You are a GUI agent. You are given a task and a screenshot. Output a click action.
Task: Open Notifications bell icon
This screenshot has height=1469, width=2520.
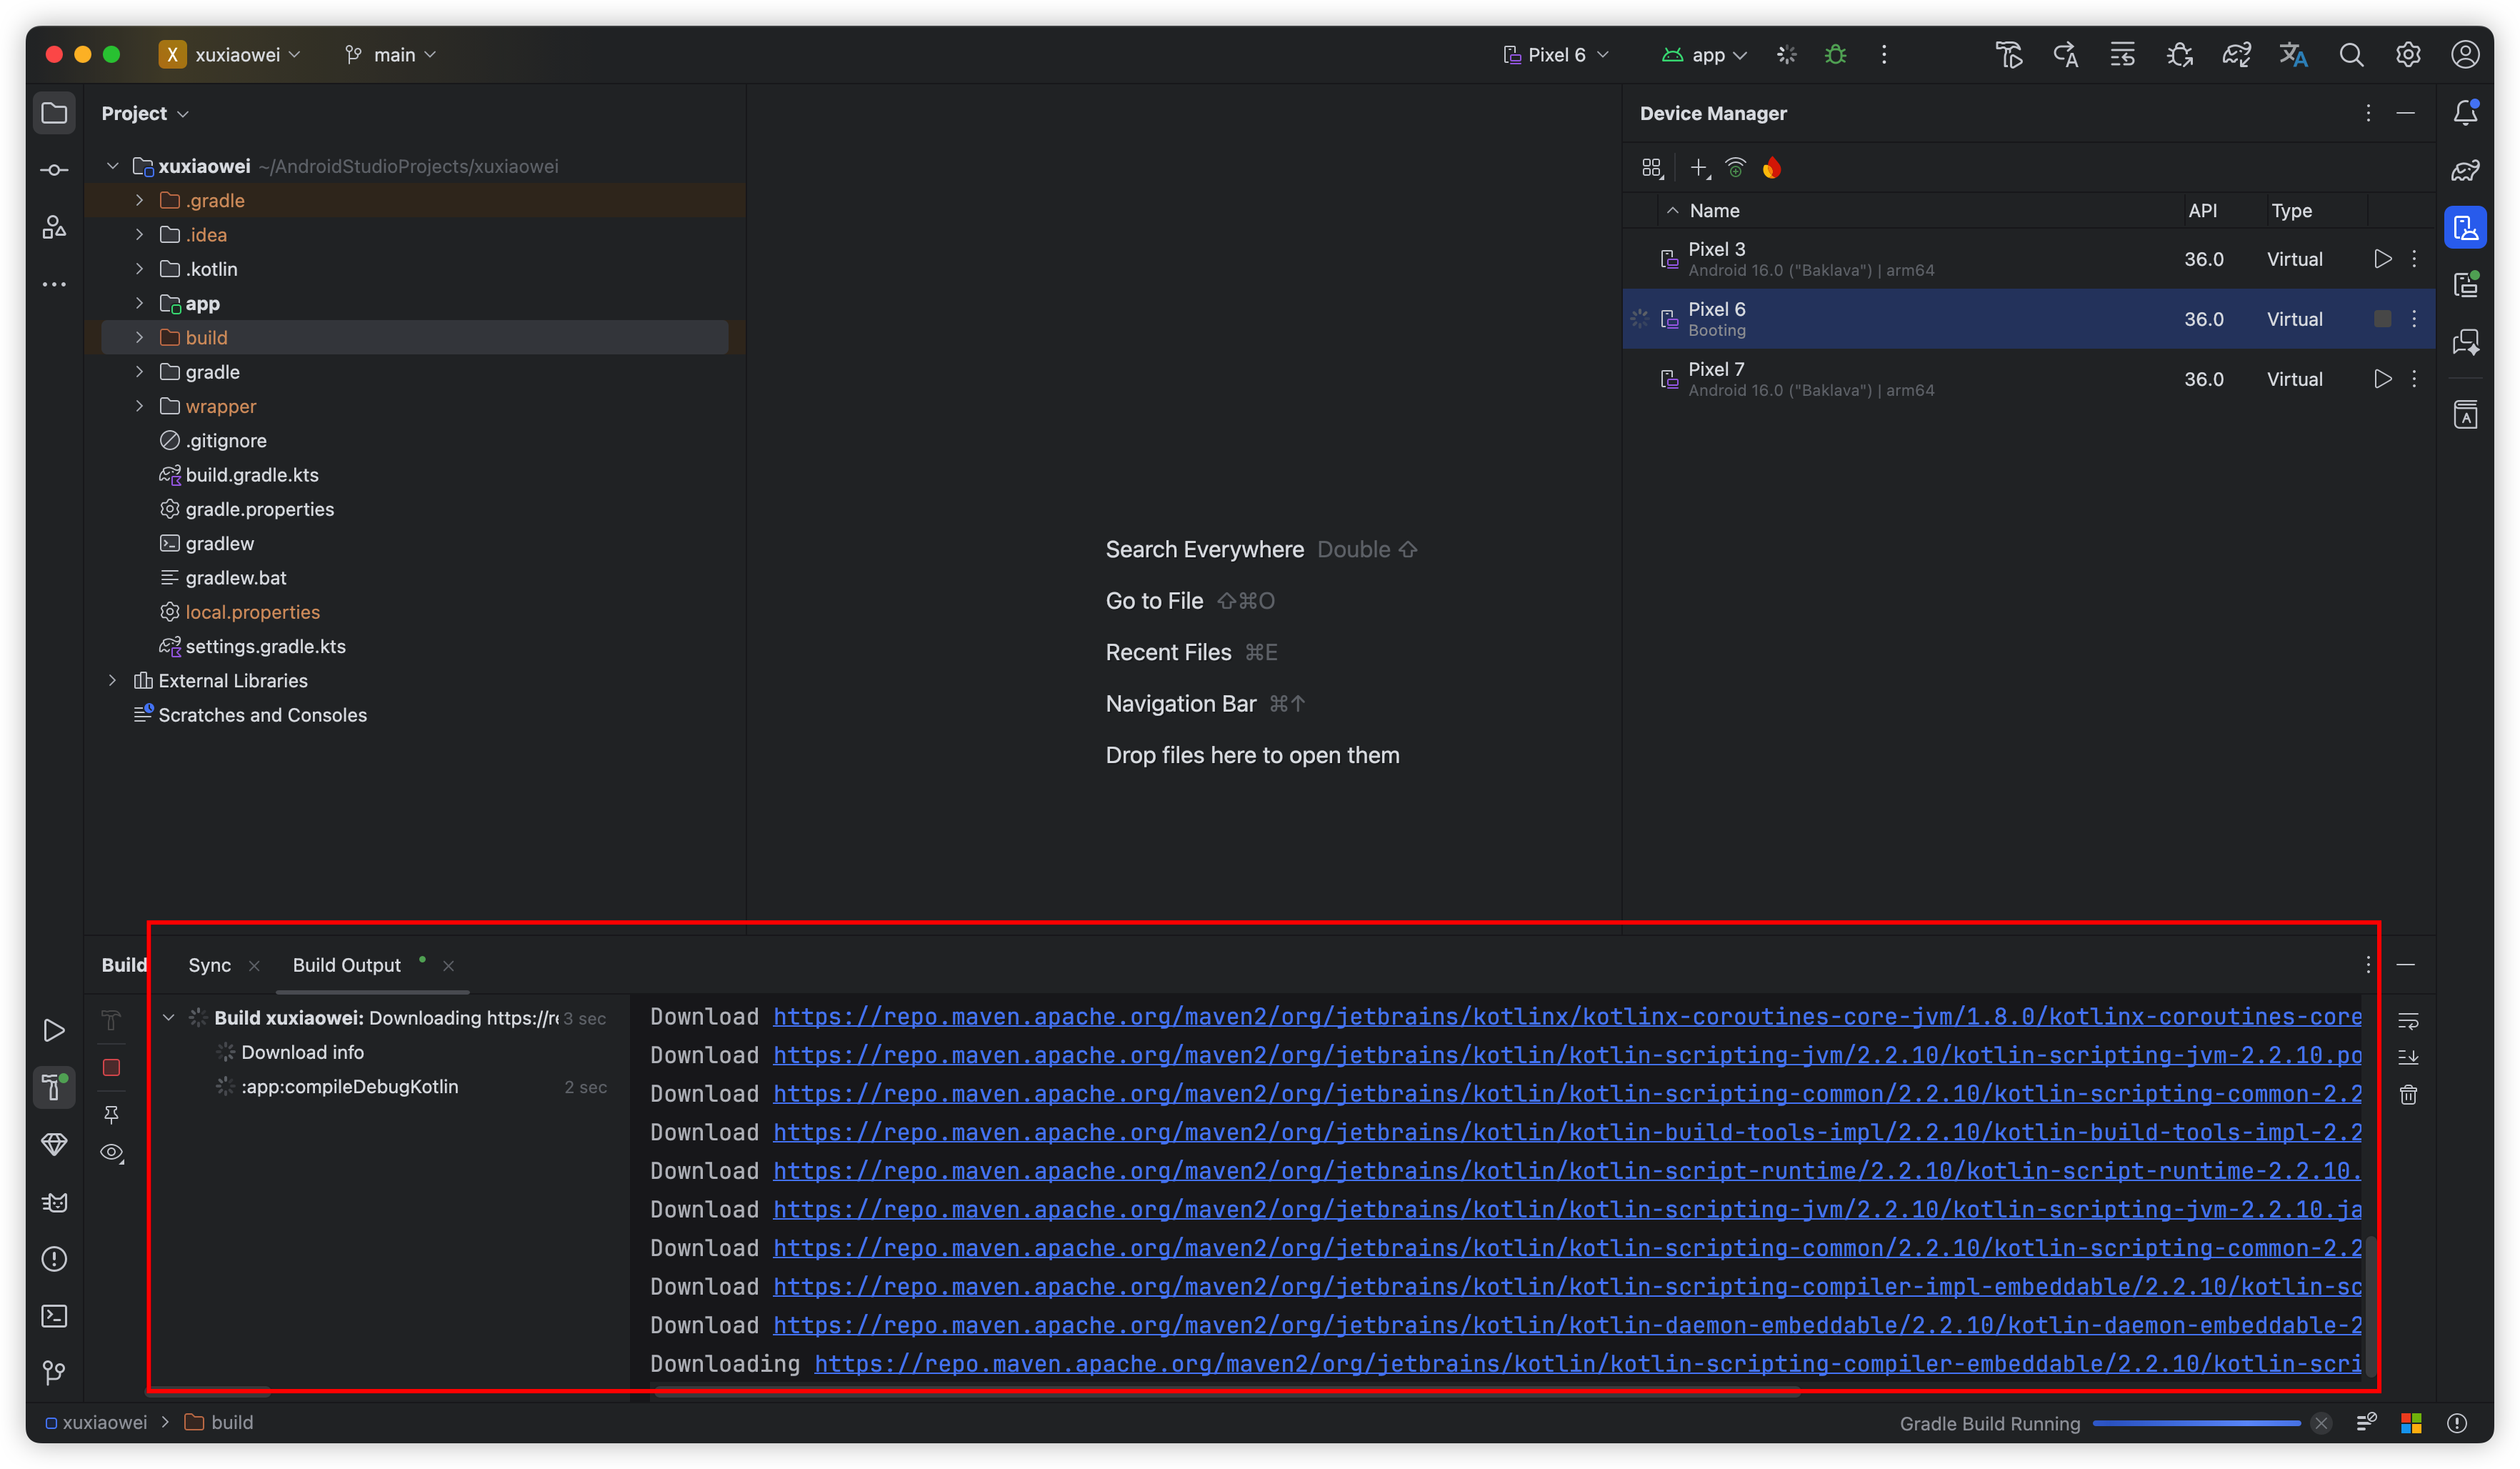2465,113
